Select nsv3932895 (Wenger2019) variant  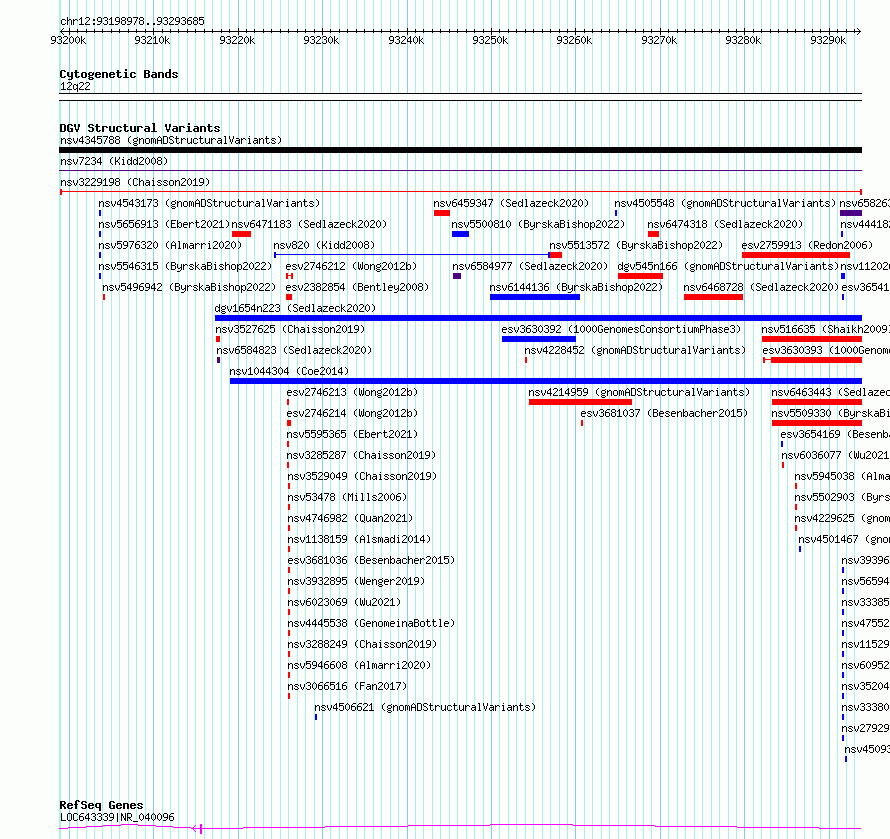pyautogui.click(x=356, y=581)
